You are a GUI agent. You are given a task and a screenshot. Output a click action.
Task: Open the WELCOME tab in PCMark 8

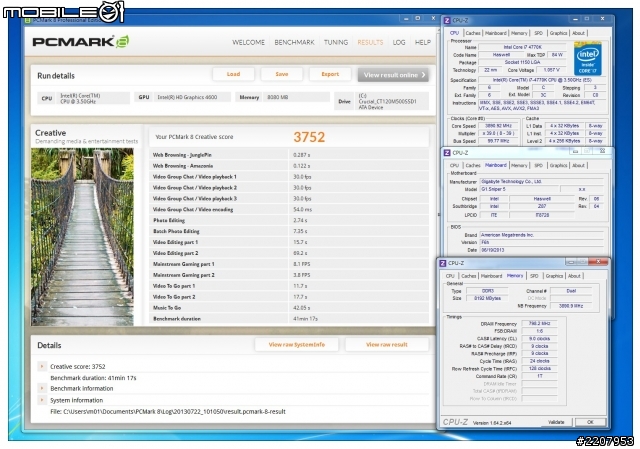248,42
